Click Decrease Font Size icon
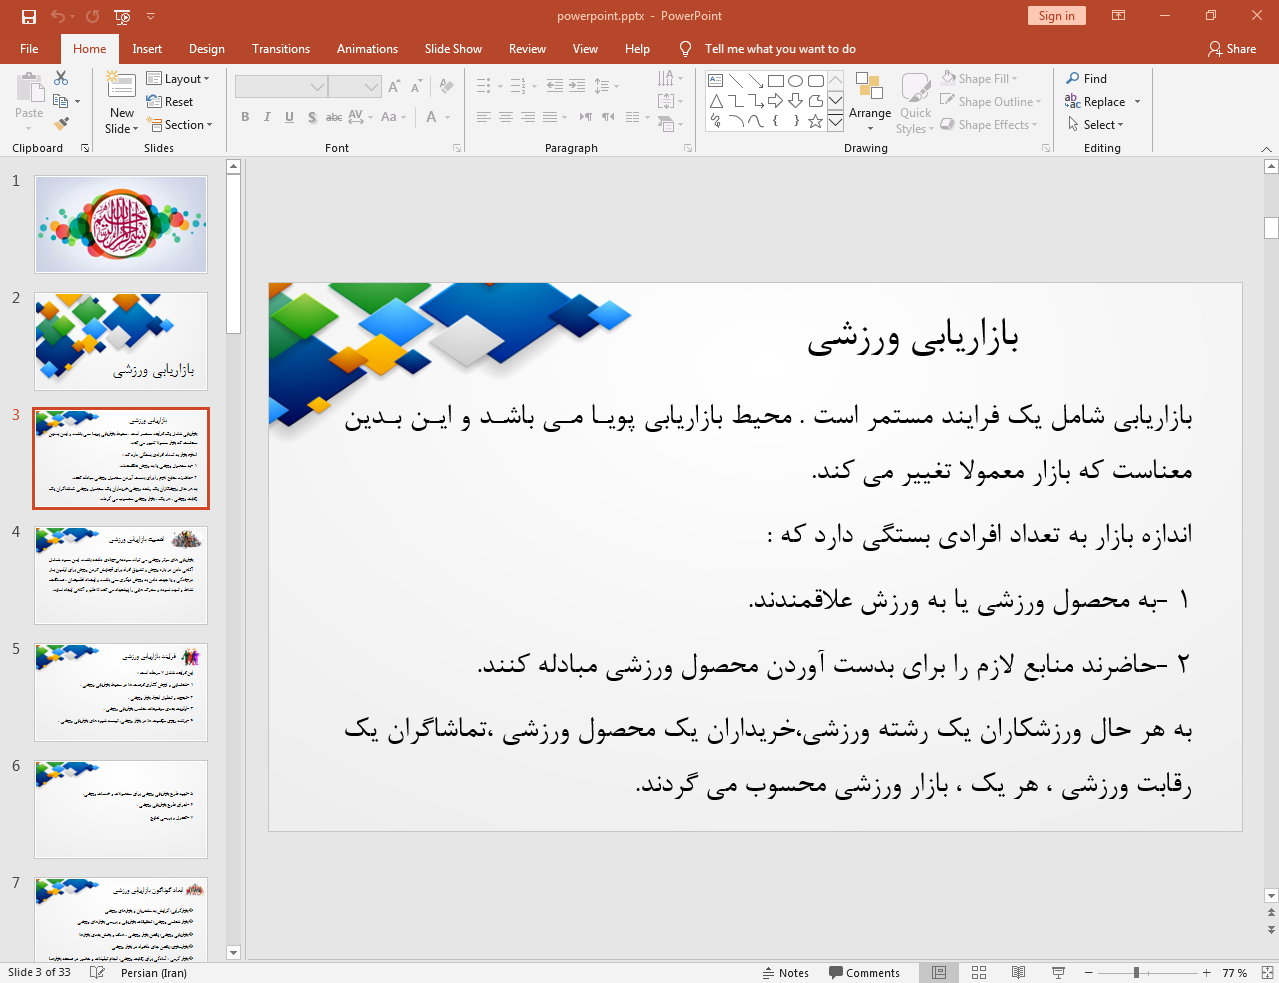This screenshot has width=1279, height=983. pyautogui.click(x=416, y=87)
